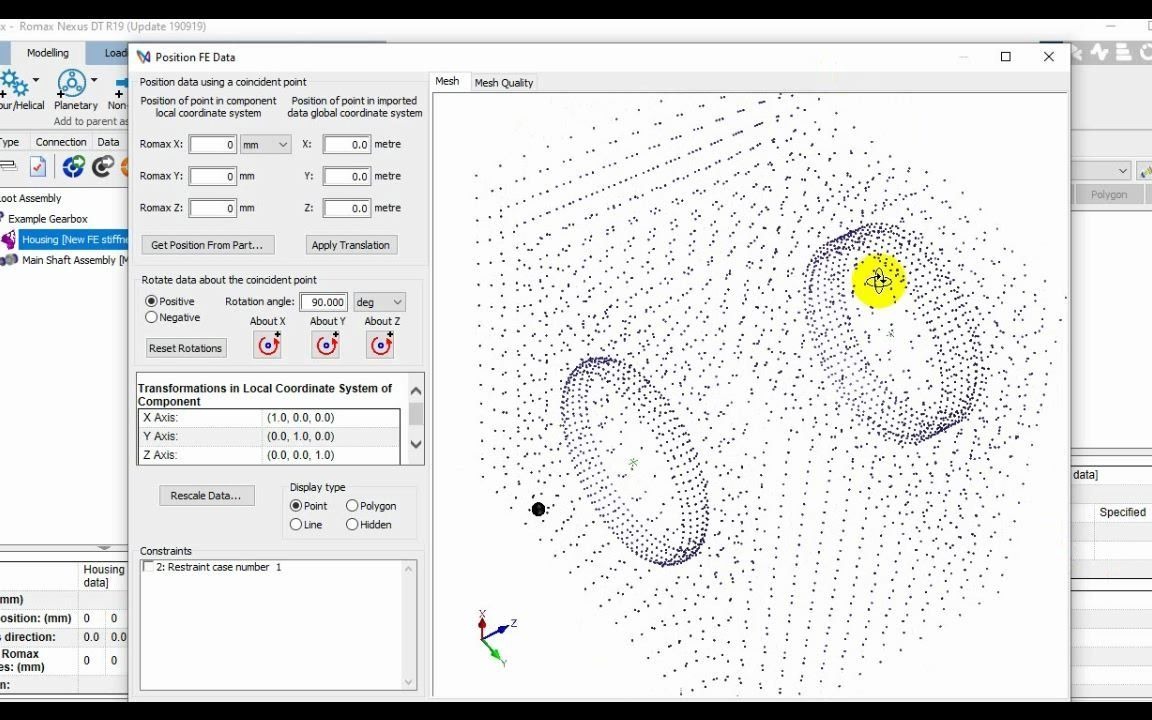Click the Y Axis row value (0.0, 1.0, 0.0)

(300, 436)
